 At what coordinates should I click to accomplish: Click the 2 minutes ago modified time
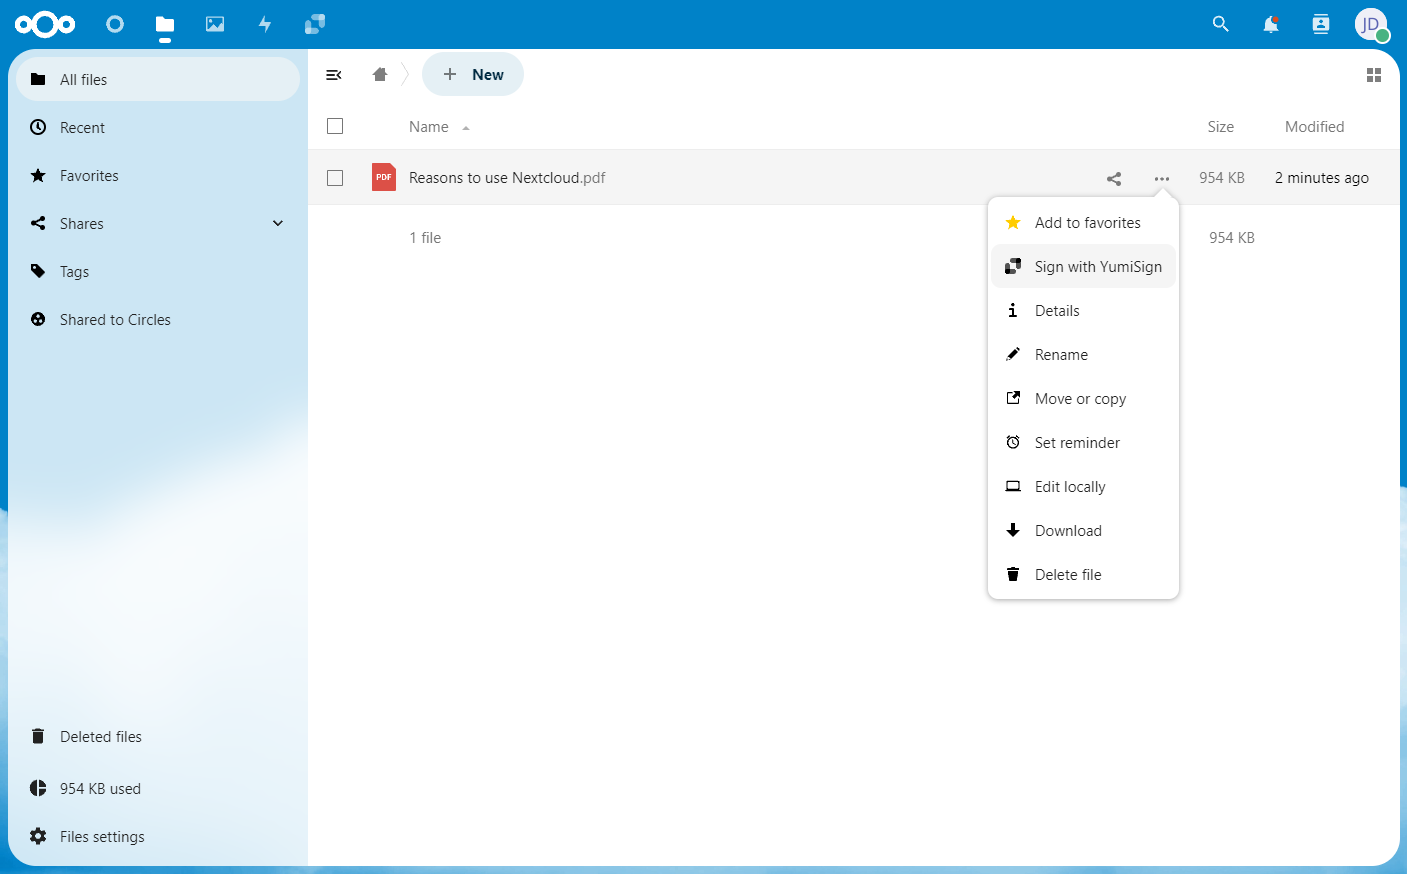pos(1321,178)
